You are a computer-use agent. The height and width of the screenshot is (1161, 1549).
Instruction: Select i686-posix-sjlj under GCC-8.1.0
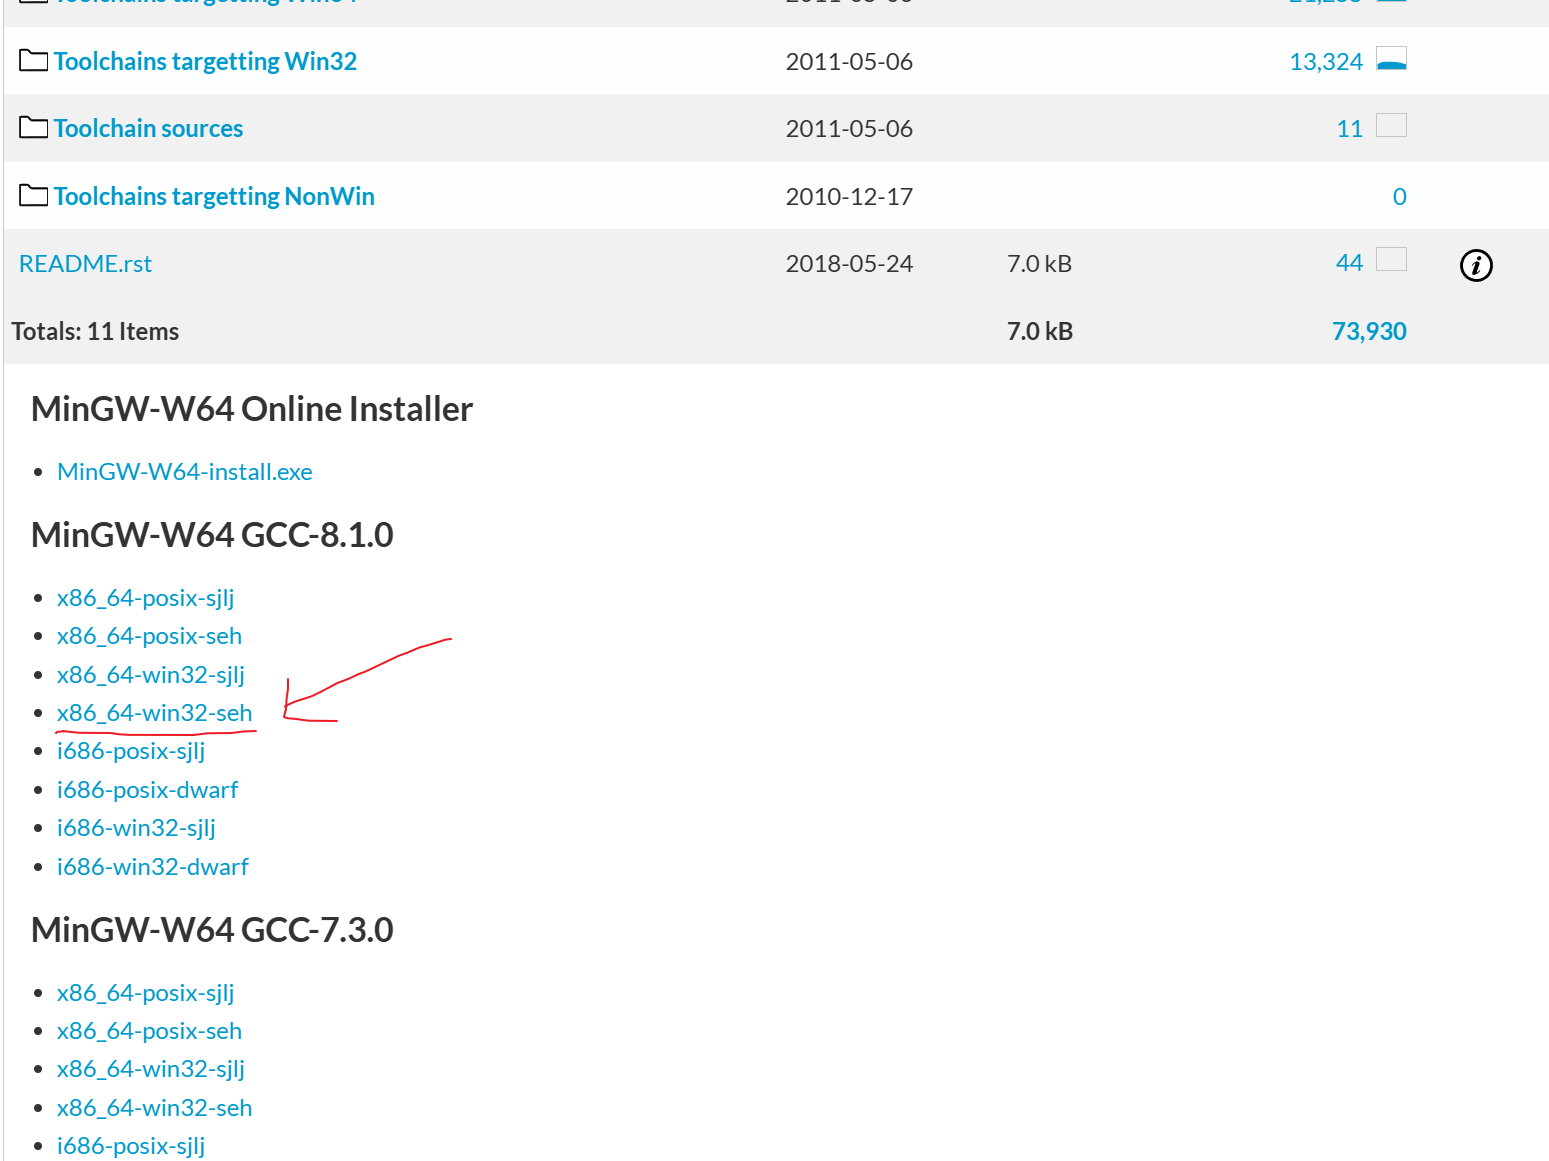click(x=131, y=751)
